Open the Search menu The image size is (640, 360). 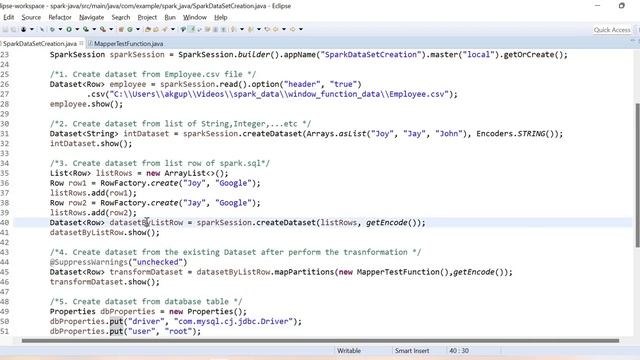click(x=121, y=17)
